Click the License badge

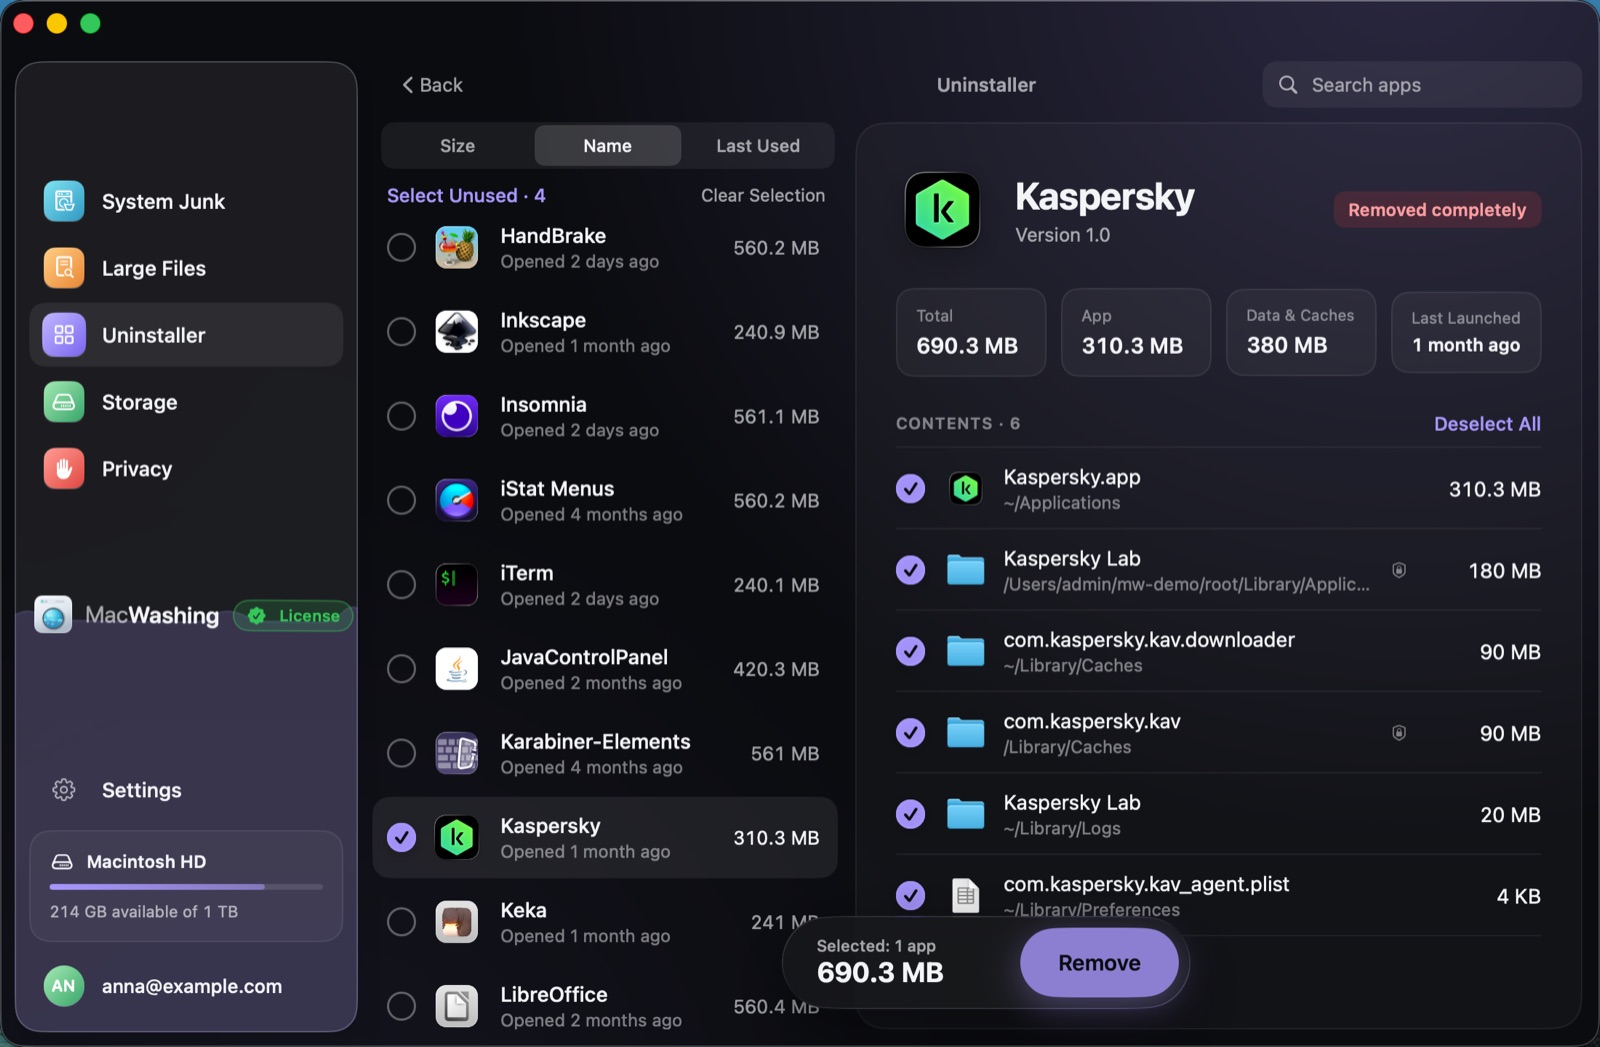pos(294,616)
